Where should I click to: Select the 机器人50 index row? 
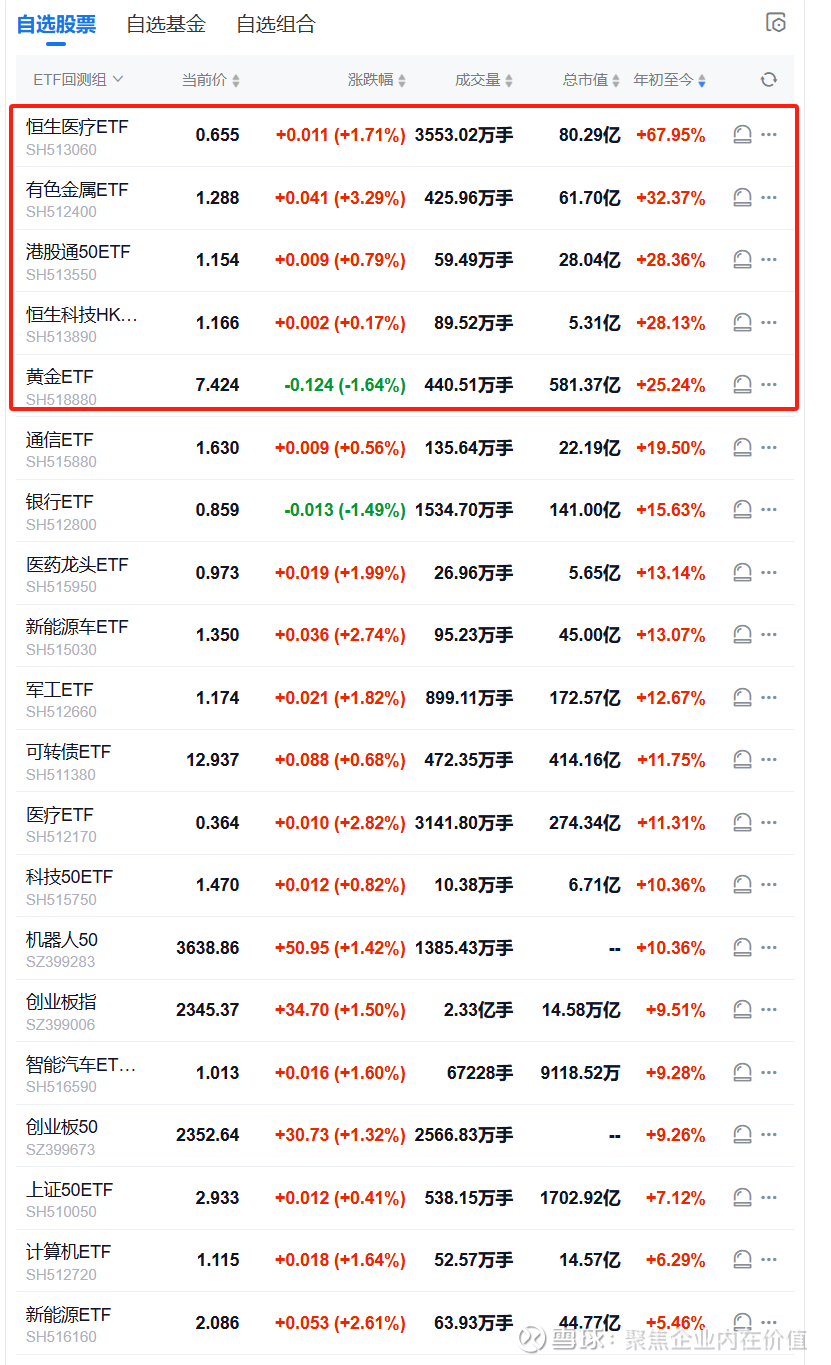coord(62,940)
